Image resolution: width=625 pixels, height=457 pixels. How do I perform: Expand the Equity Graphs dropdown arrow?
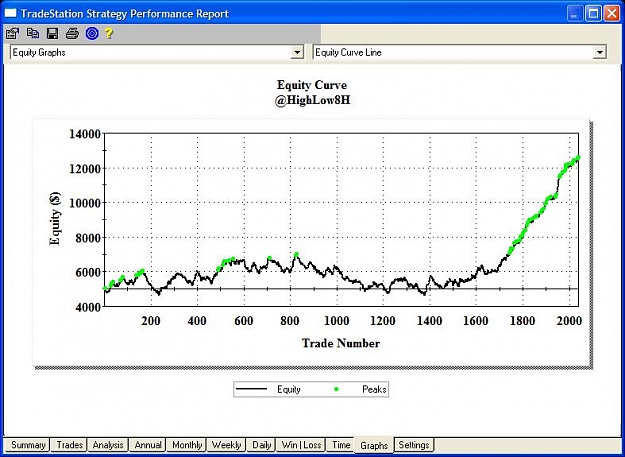pos(297,52)
